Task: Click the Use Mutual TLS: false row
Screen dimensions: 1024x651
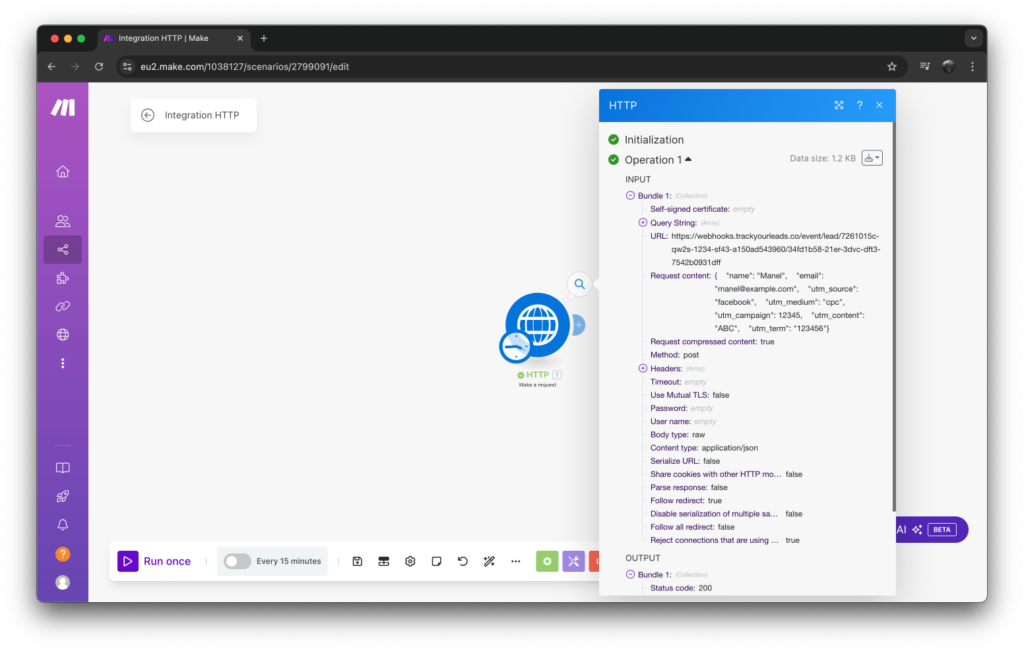Action: click(x=690, y=395)
